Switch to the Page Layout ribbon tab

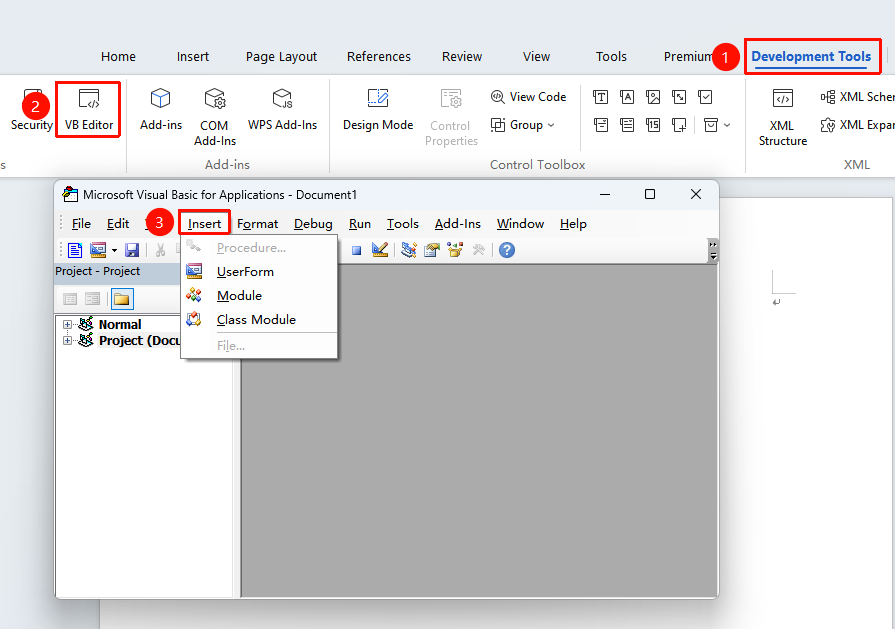point(281,57)
